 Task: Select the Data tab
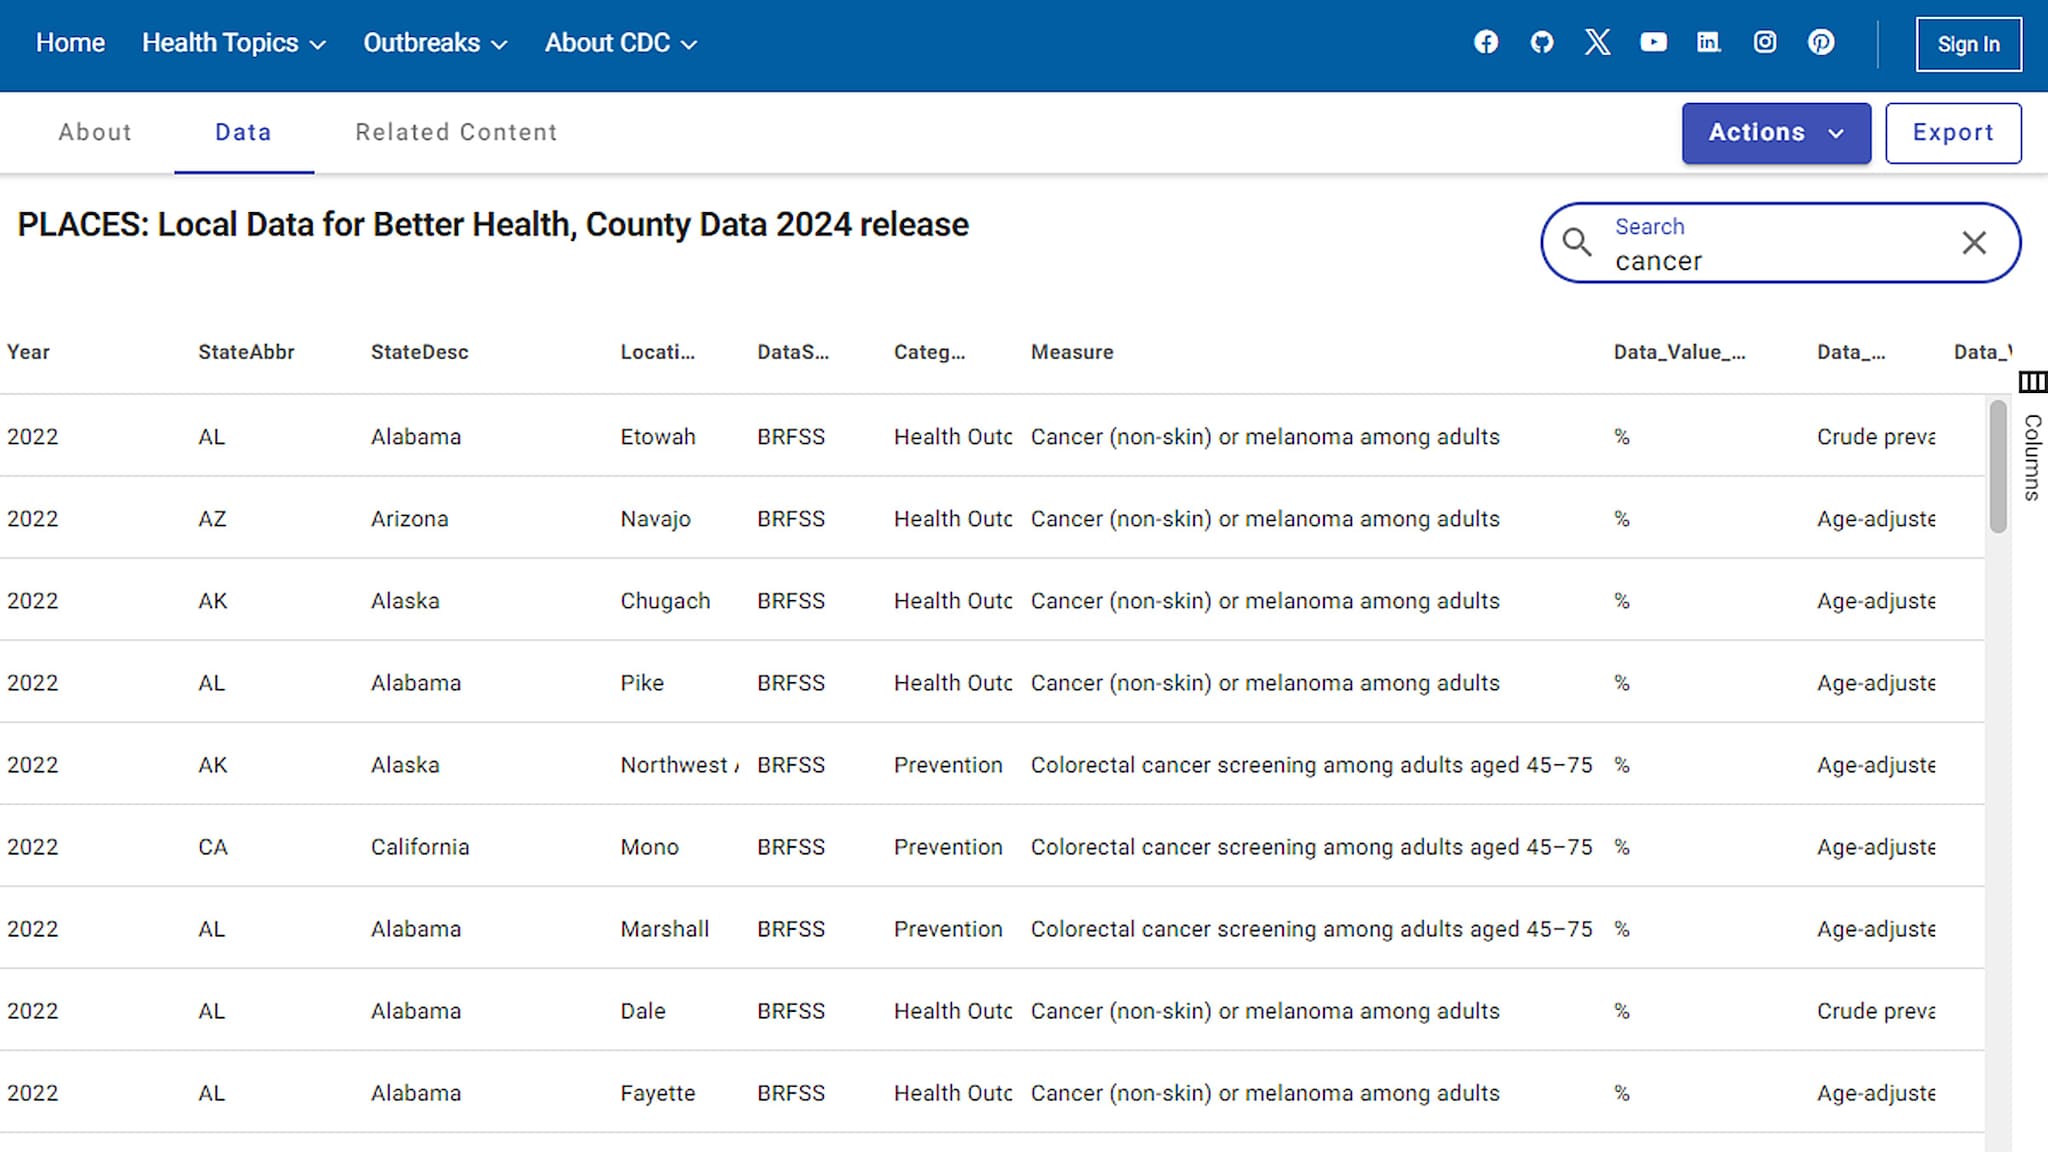coord(245,132)
